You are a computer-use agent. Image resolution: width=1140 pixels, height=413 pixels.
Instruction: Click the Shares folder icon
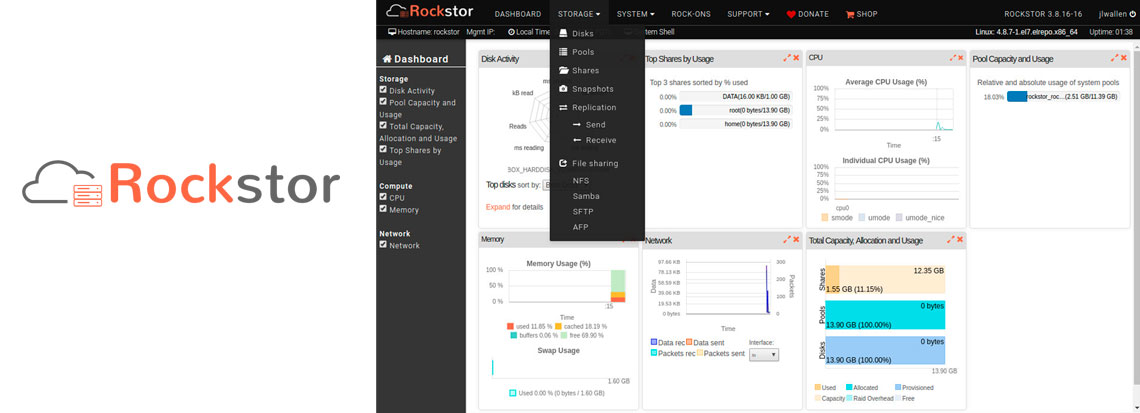click(563, 70)
